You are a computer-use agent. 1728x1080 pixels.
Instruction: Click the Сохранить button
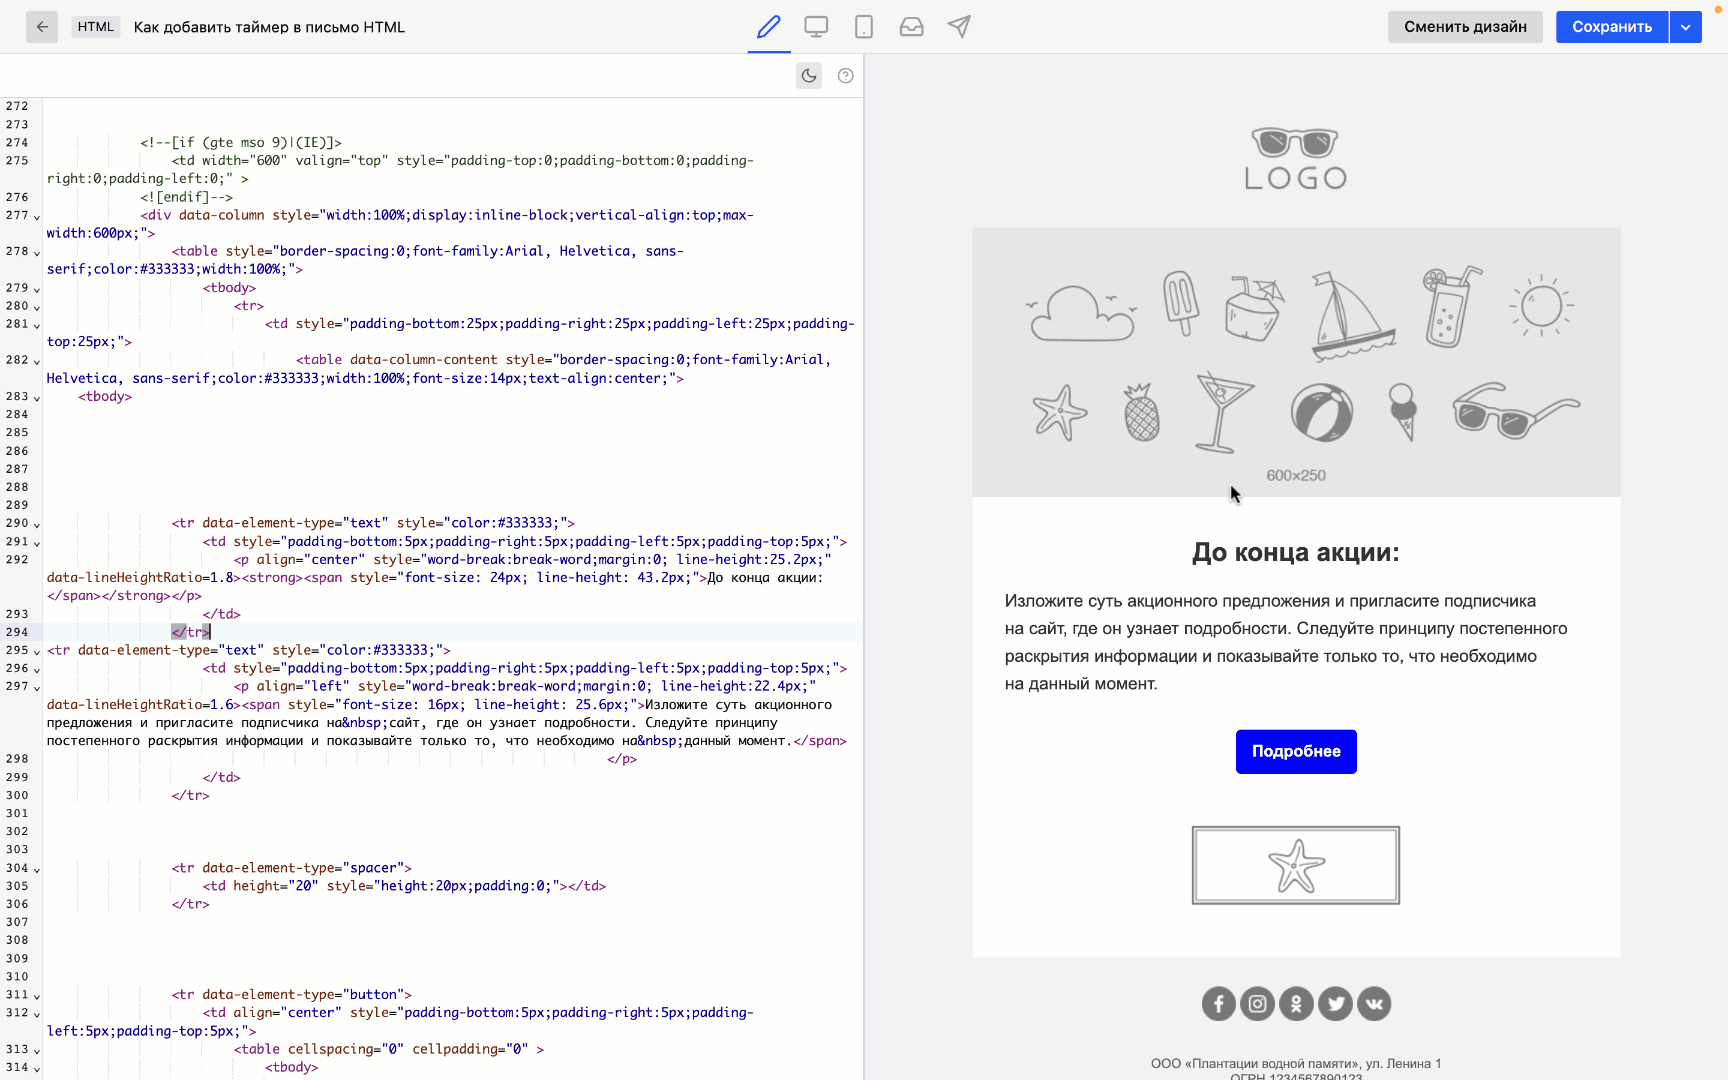[x=1612, y=27]
